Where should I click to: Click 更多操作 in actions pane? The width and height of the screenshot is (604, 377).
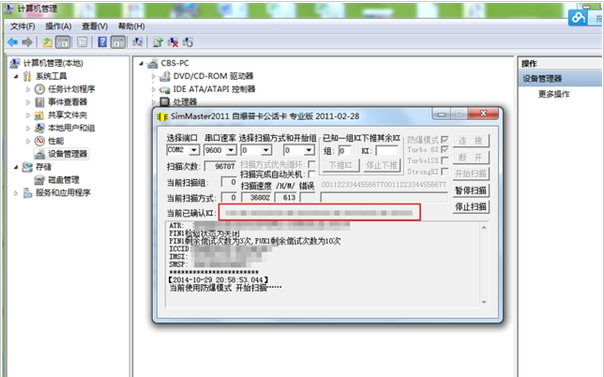coord(554,94)
